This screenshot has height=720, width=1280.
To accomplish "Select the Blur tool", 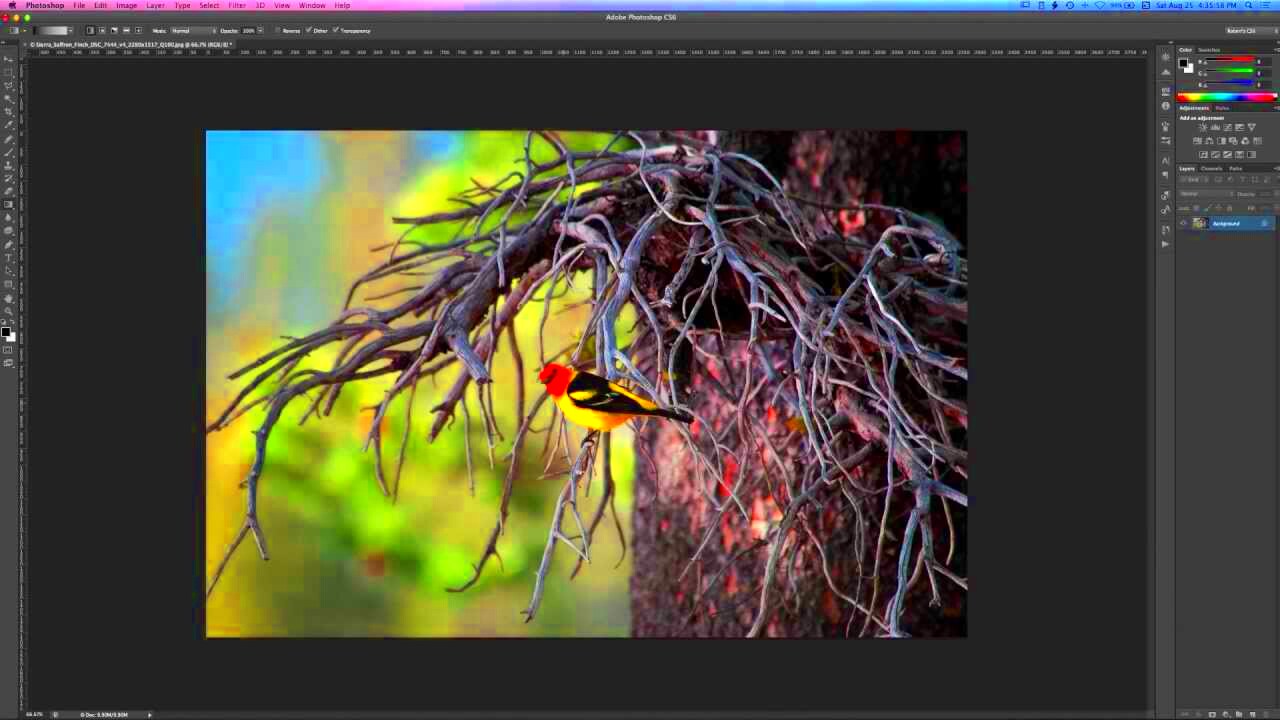I will [x=9, y=218].
